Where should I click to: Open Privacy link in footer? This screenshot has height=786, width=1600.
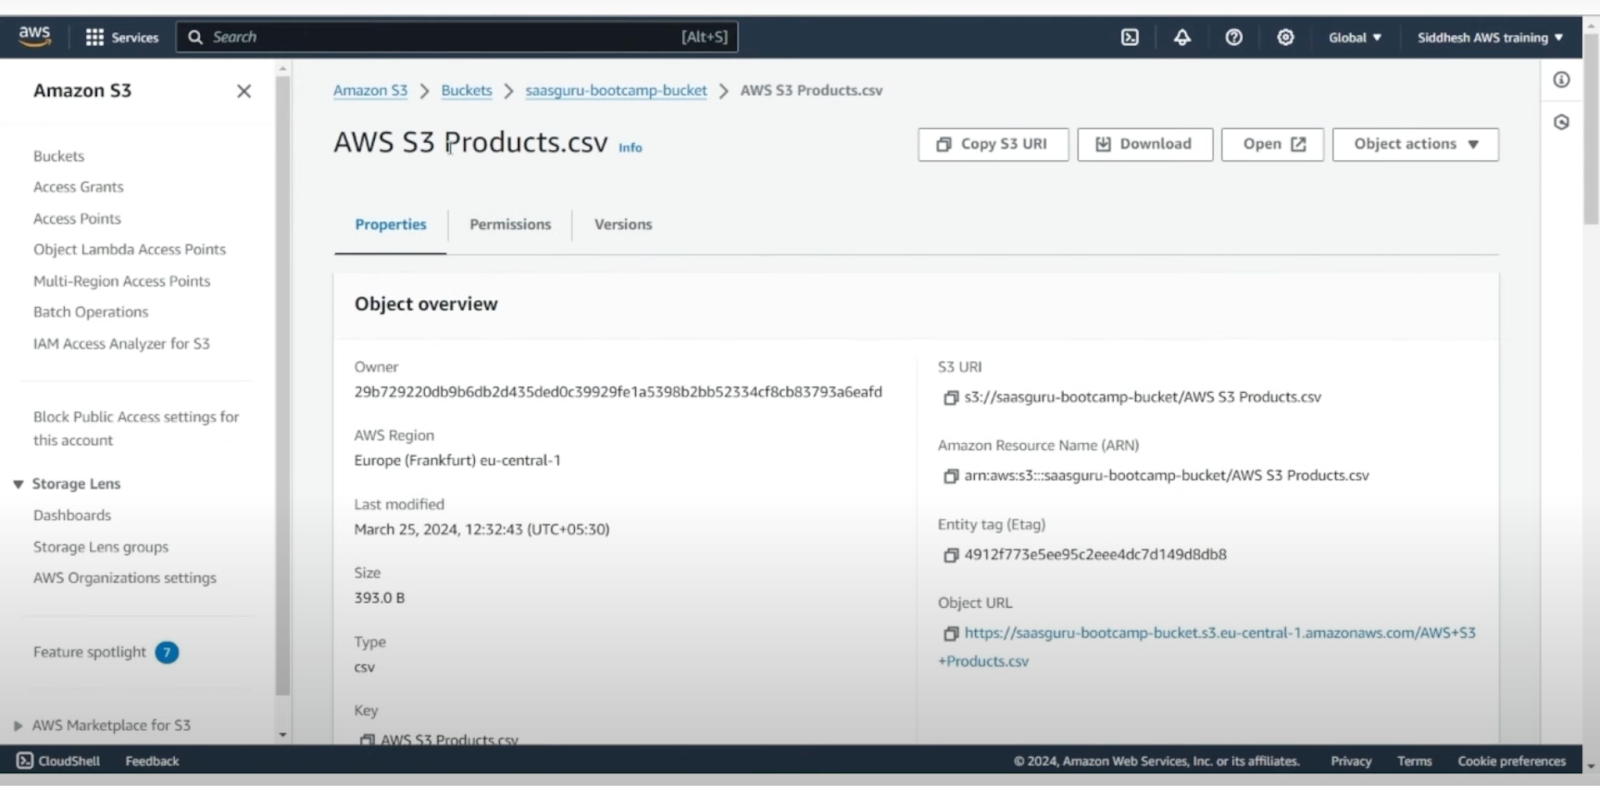(1351, 761)
